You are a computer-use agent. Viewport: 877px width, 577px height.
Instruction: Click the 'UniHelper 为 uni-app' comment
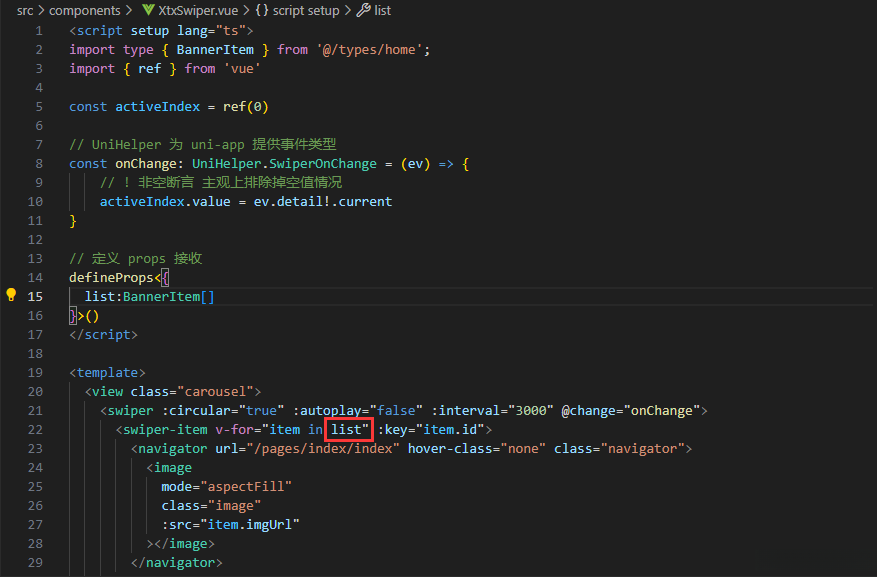[202, 145]
